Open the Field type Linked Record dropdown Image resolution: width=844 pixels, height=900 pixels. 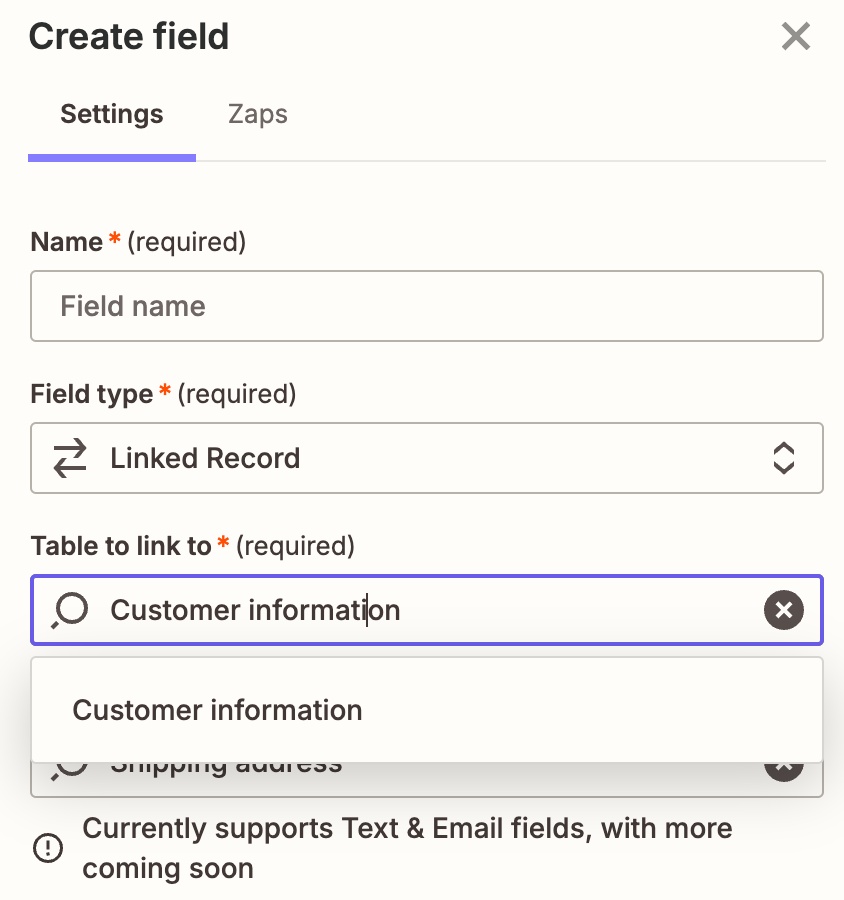pos(427,458)
